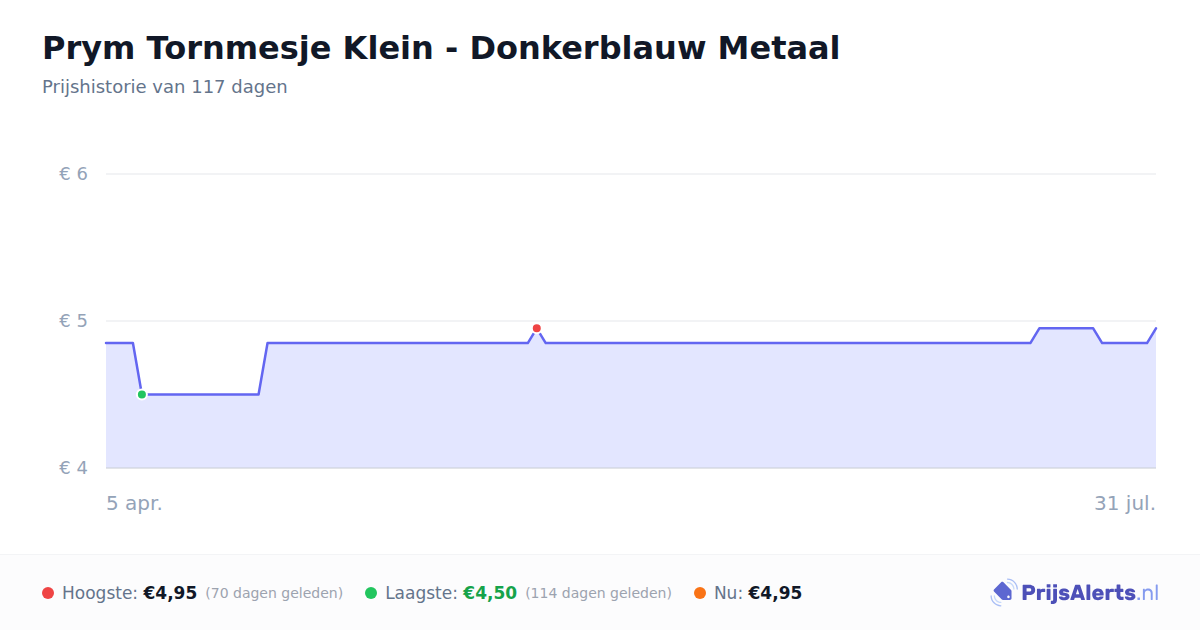Click the red Hoogste legend dot
Image resolution: width=1200 pixels, height=630 pixels.
click(48, 593)
